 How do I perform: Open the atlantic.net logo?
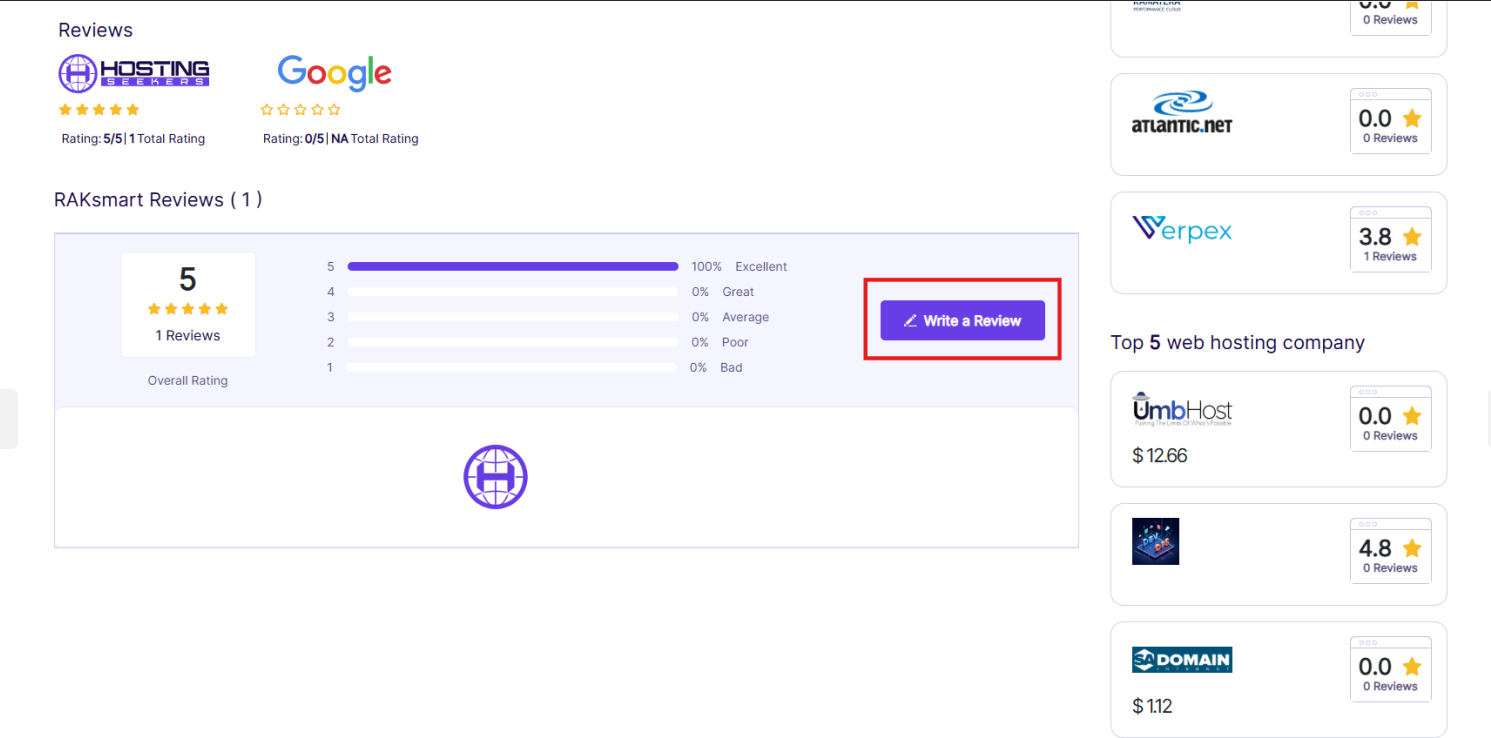point(1181,113)
